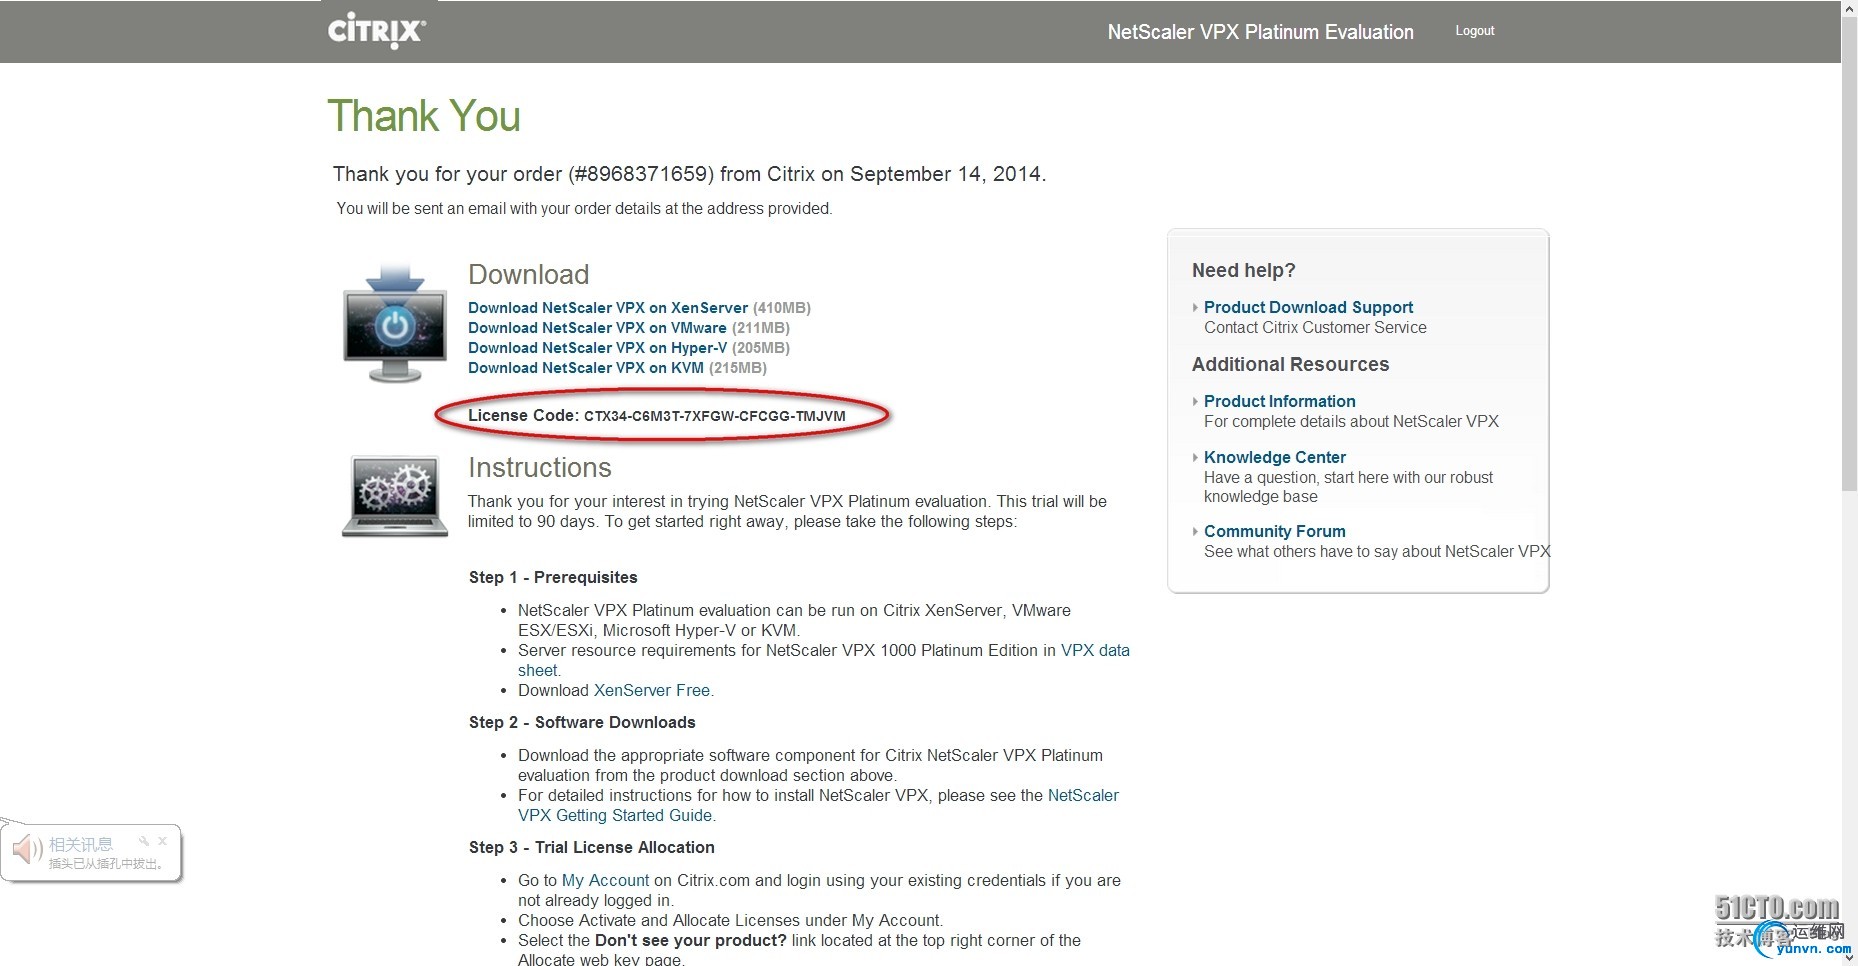Click the arrow bullet beside Product Download Support
Image resolution: width=1858 pixels, height=966 pixels.
tap(1195, 307)
